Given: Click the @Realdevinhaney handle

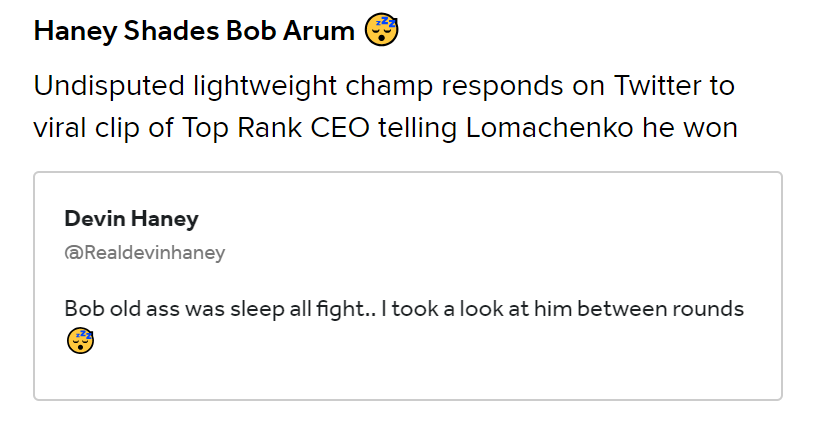Looking at the screenshot, I should click(x=145, y=252).
